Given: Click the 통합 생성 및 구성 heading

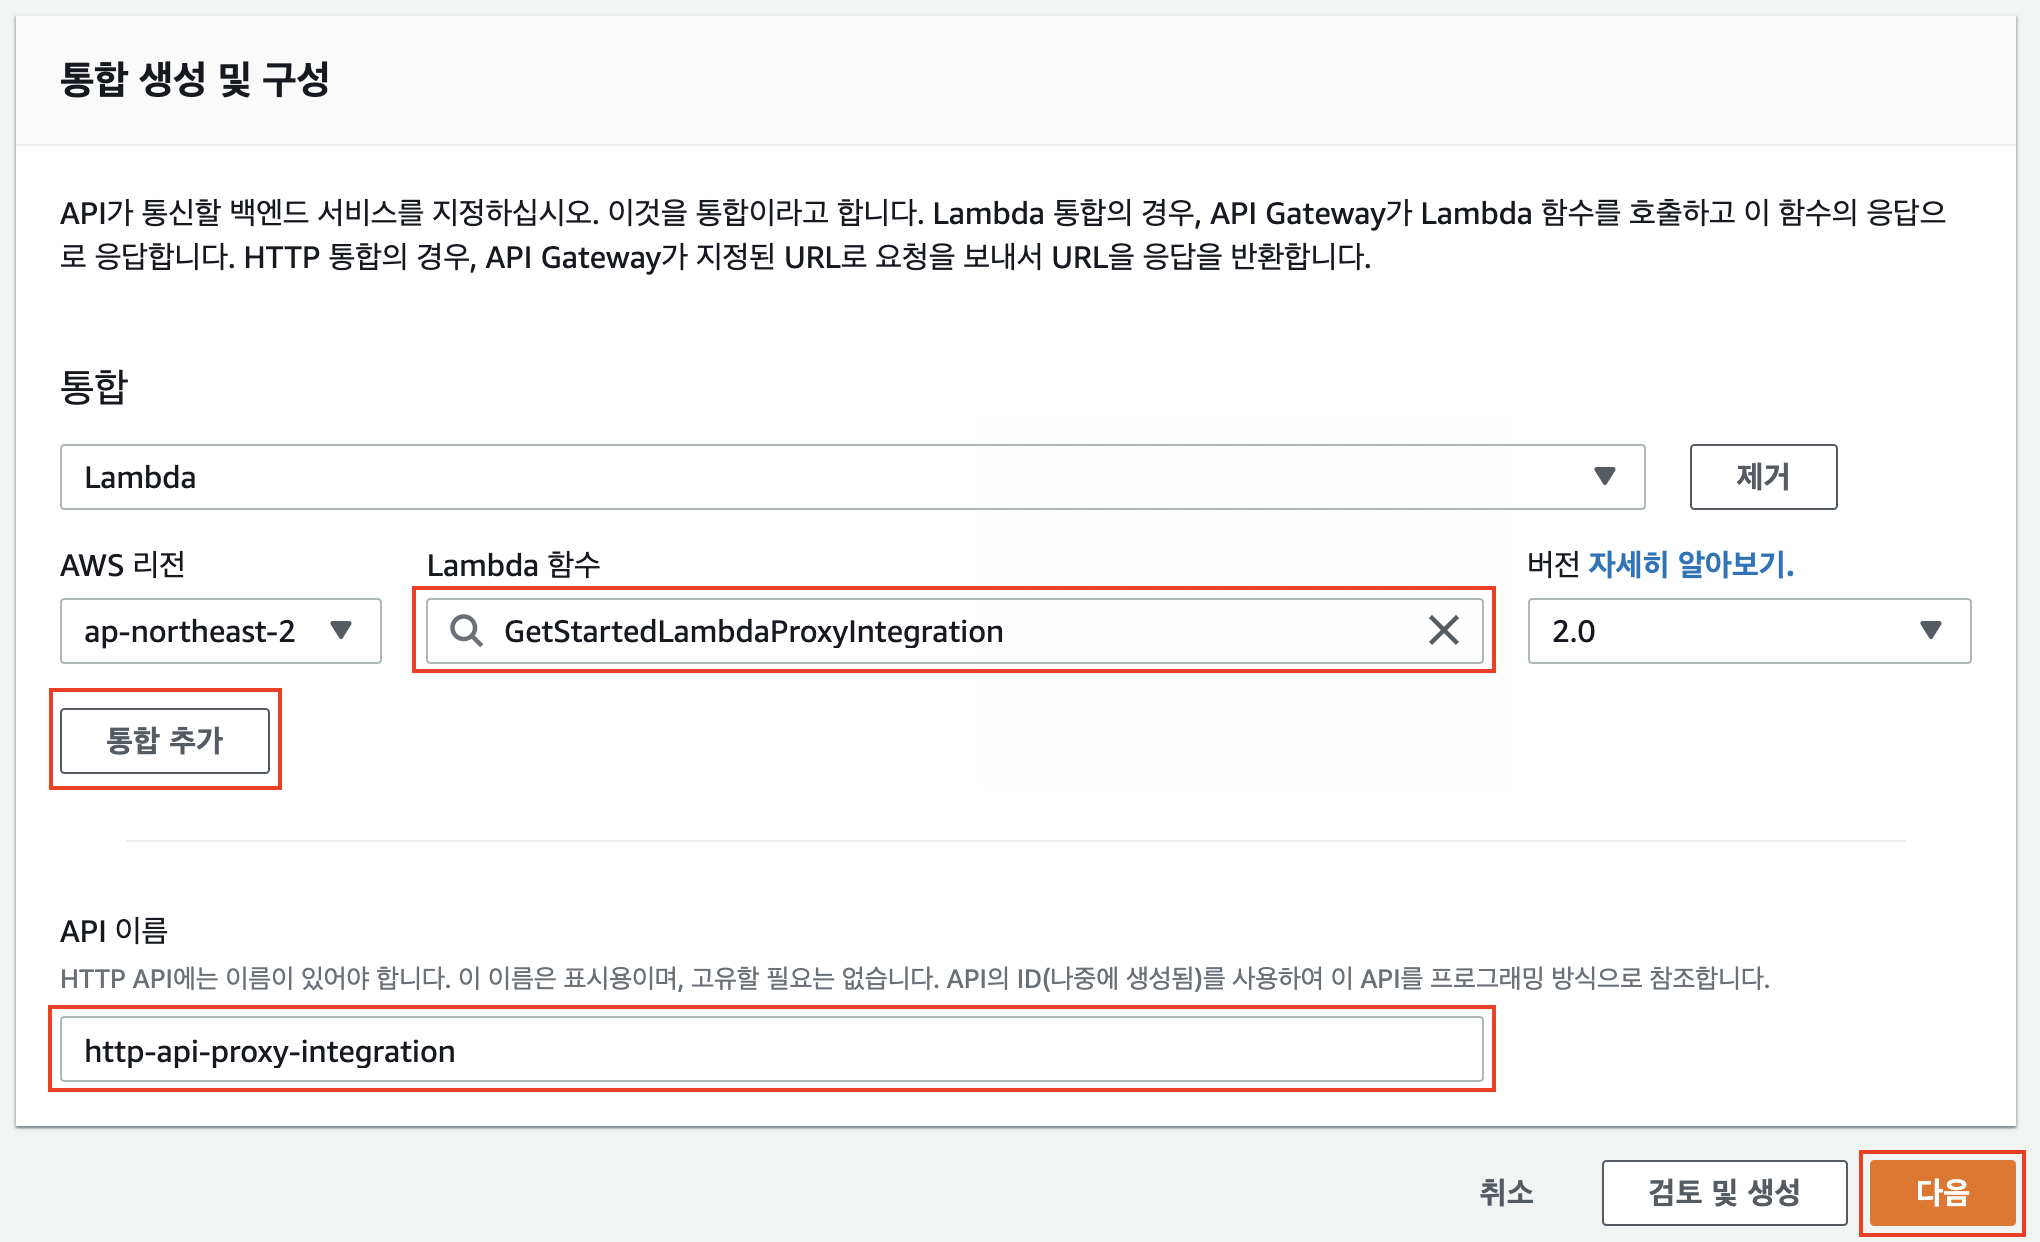Looking at the screenshot, I should [x=195, y=79].
